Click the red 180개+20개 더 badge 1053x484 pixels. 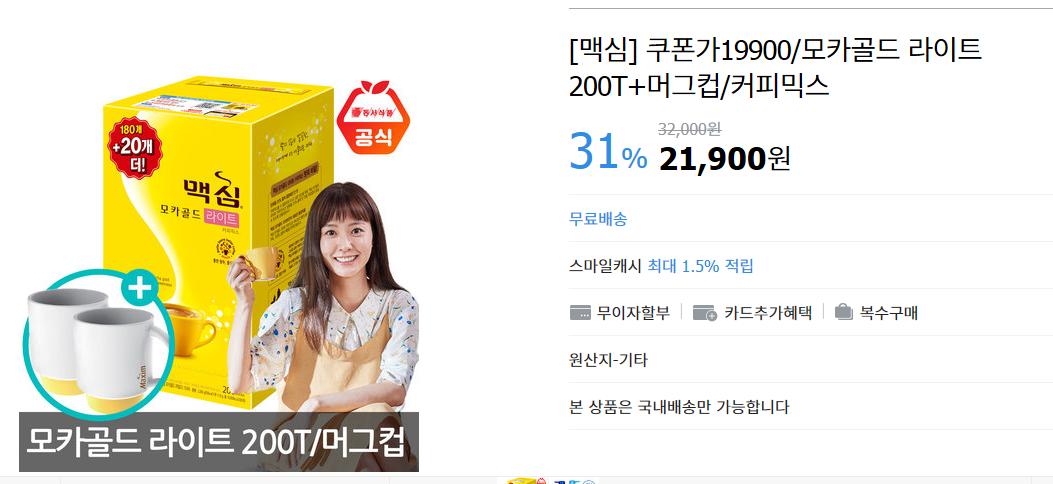(x=134, y=148)
